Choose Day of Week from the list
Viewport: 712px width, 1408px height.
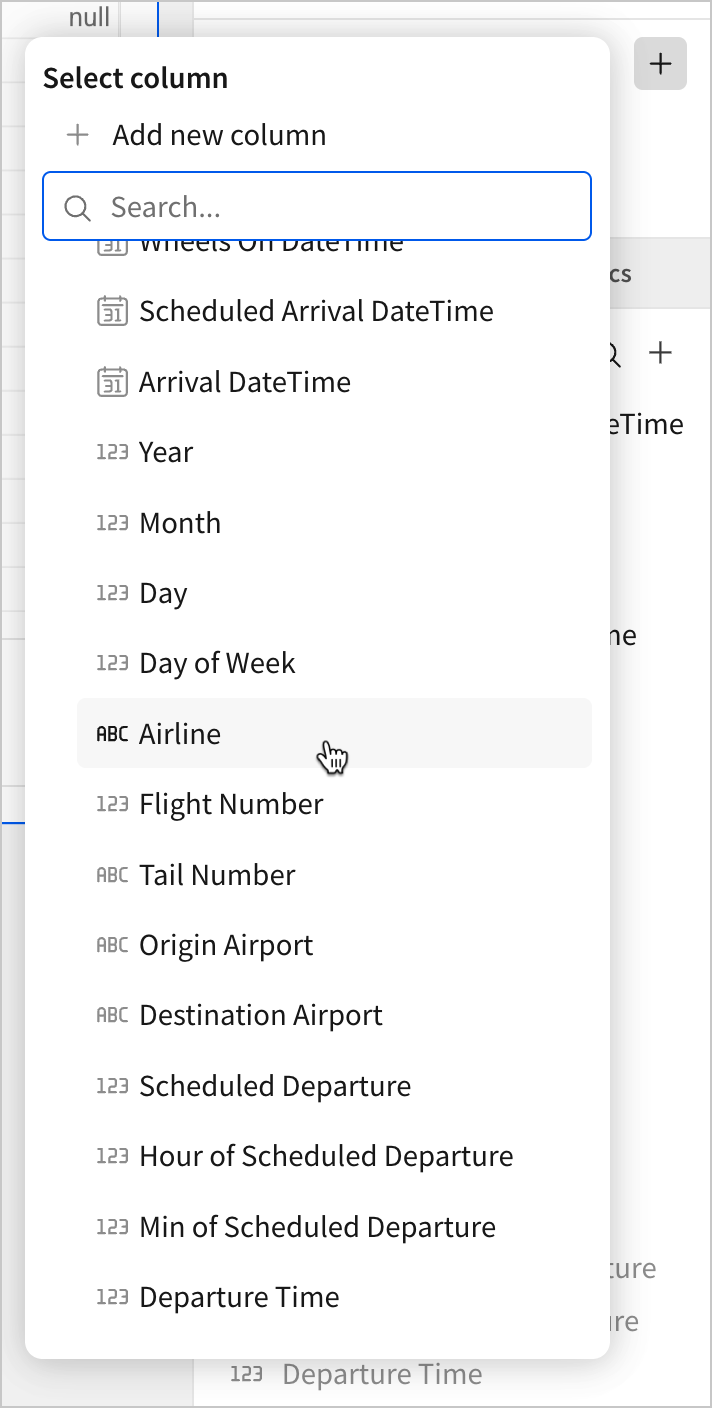(217, 663)
